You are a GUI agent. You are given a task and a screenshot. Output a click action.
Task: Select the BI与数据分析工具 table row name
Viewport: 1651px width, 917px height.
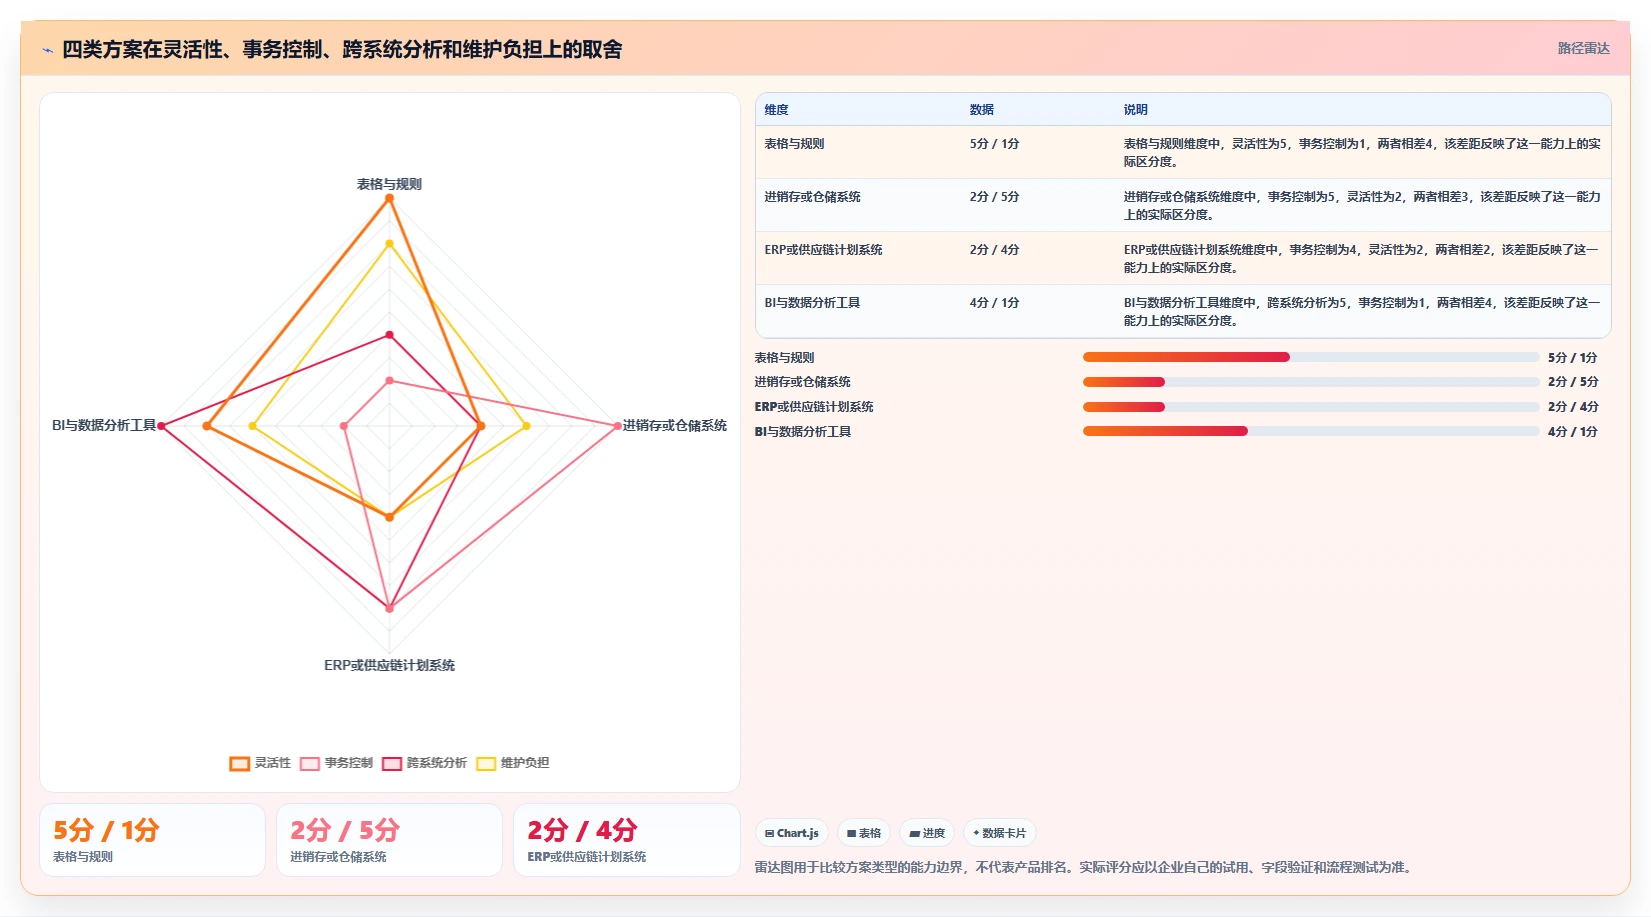(x=812, y=303)
